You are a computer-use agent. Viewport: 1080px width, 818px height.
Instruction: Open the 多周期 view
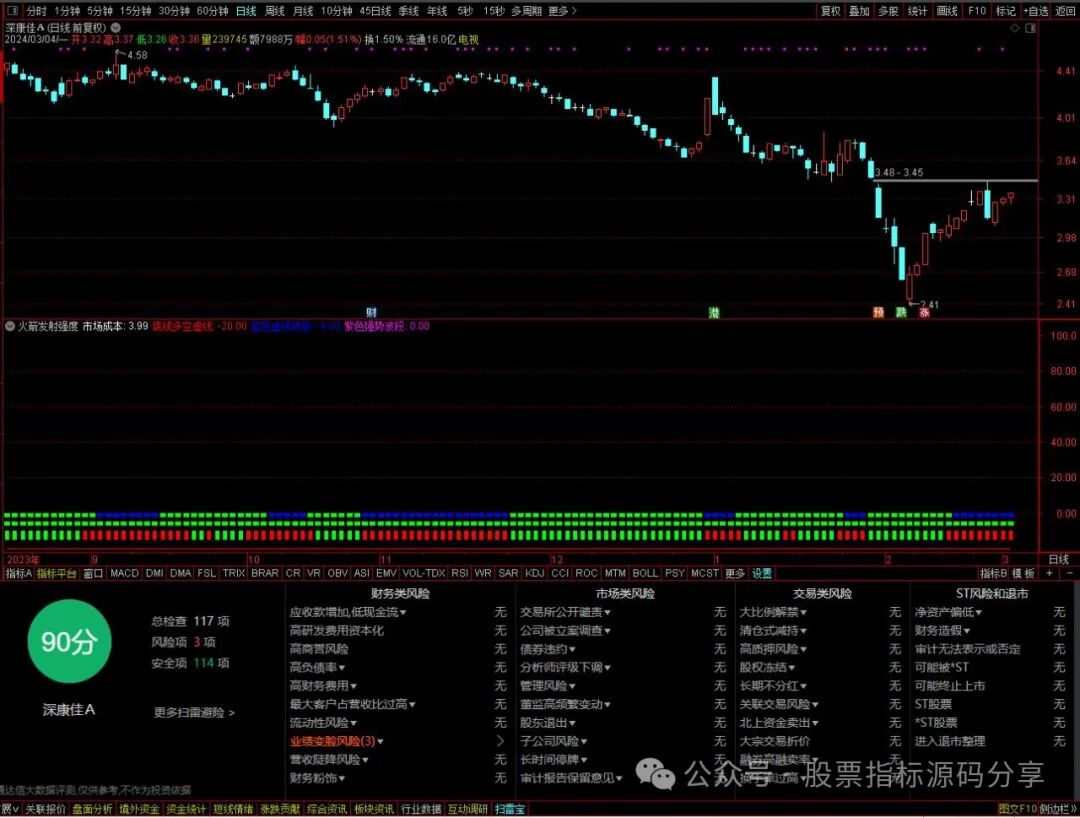click(526, 11)
